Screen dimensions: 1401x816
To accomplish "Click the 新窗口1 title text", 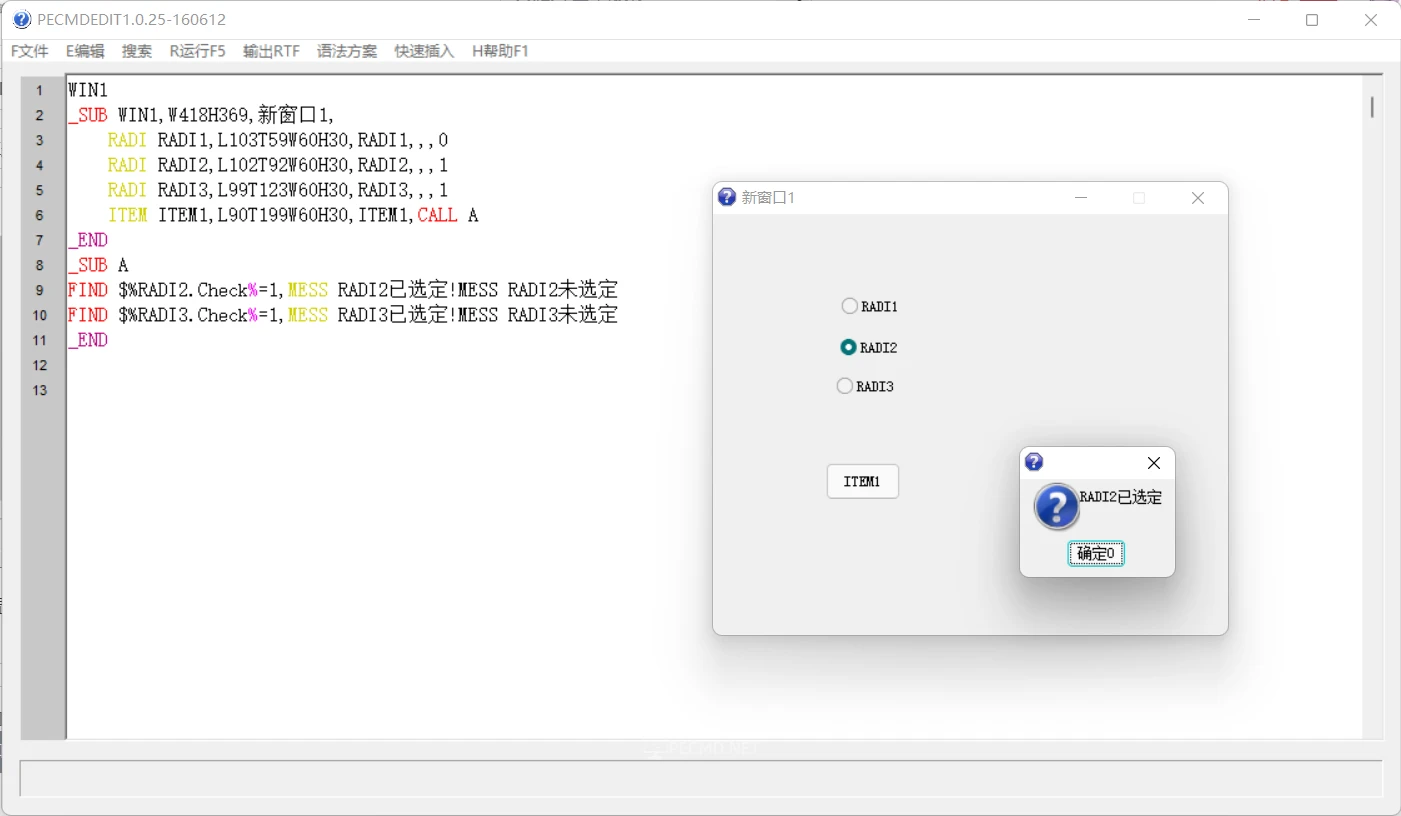I will (768, 198).
